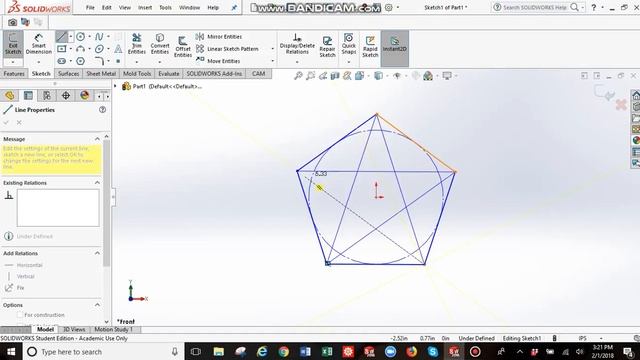
Task: Open the DisplayManager tab
Action: tap(84, 96)
